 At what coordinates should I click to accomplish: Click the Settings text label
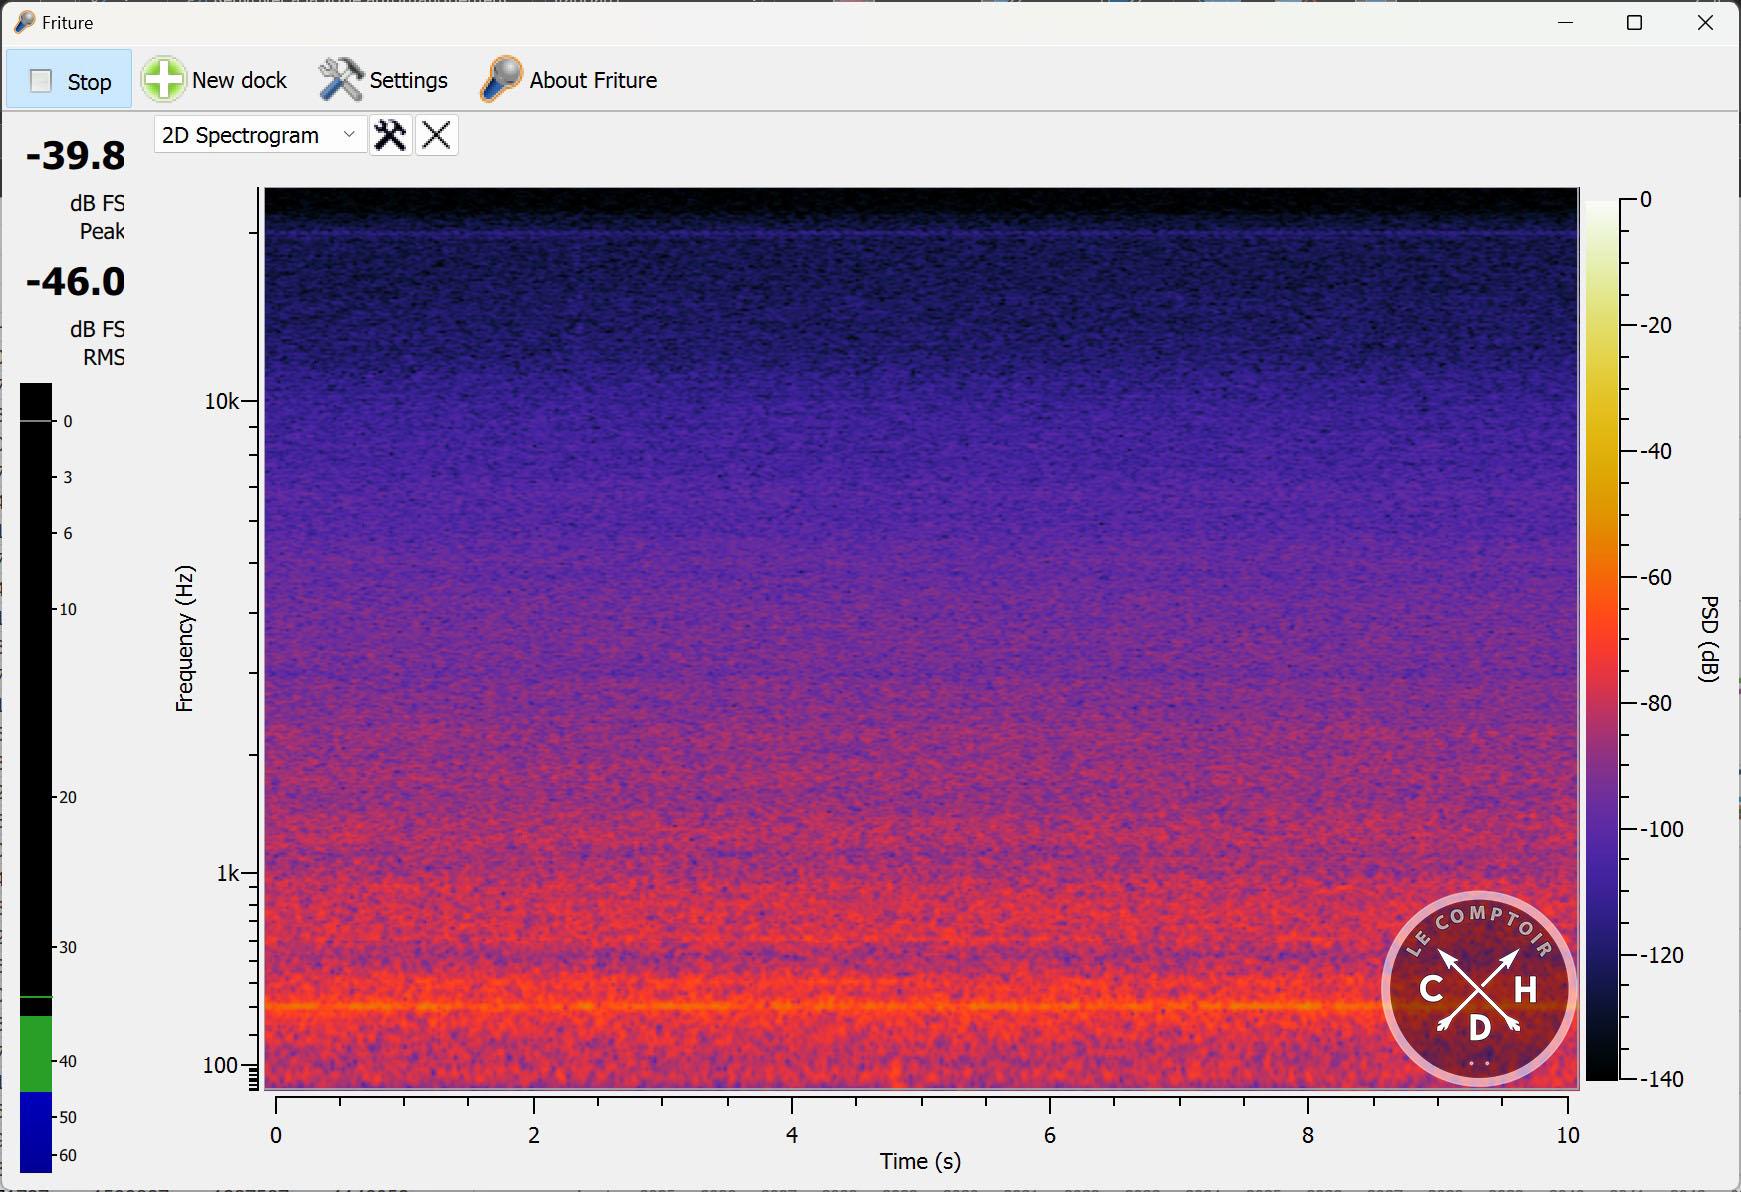click(408, 80)
